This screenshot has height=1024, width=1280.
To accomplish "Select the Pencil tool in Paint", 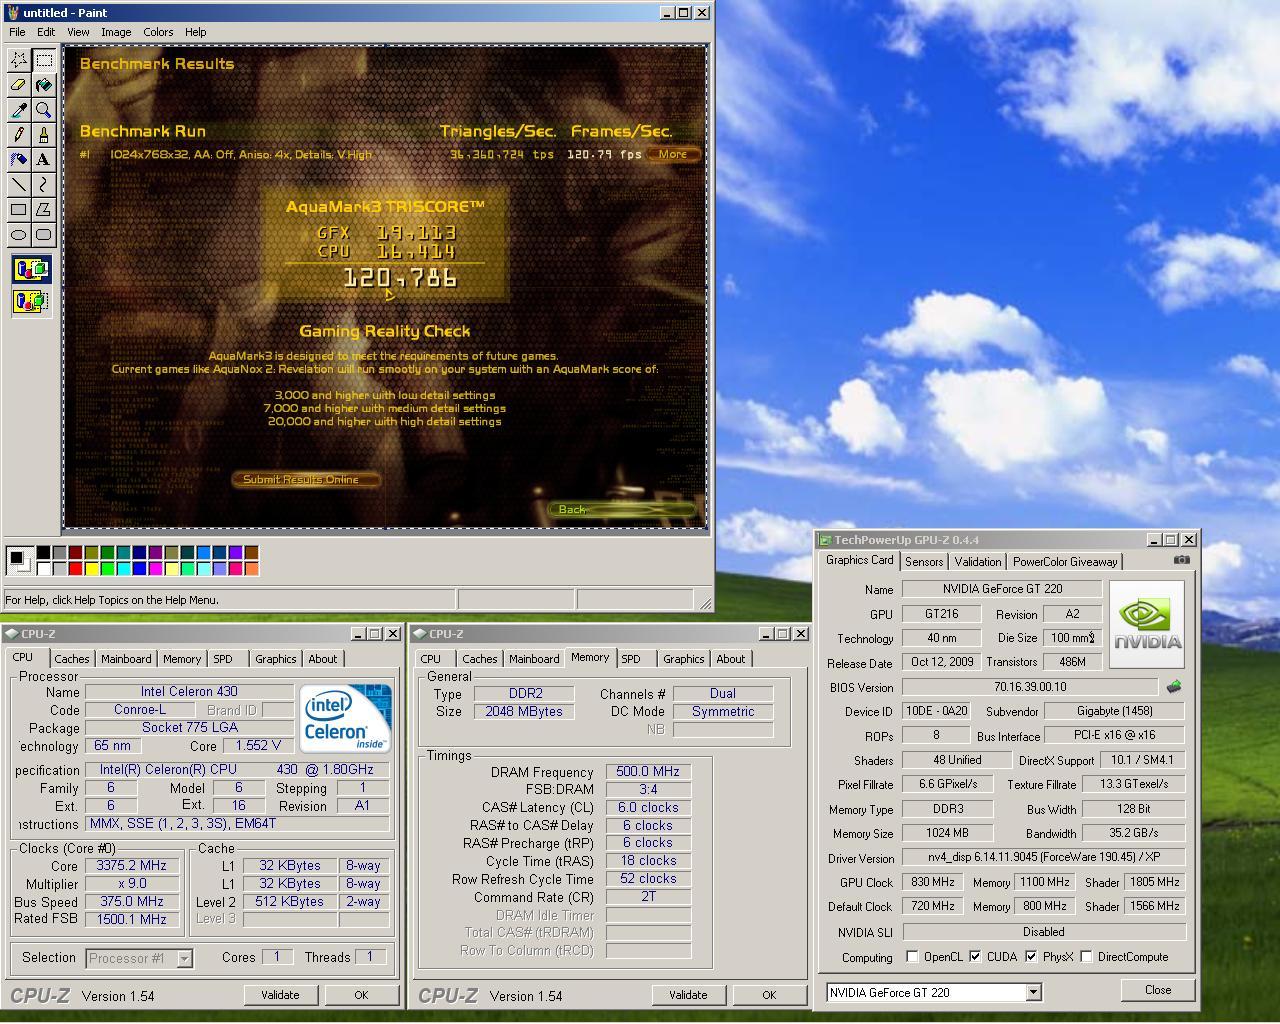I will 18,135.
